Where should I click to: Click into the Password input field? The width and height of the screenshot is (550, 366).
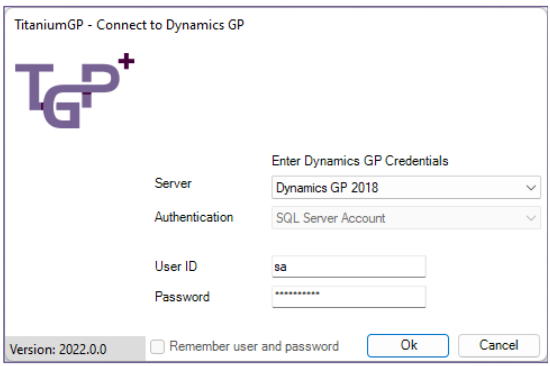[x=349, y=297]
